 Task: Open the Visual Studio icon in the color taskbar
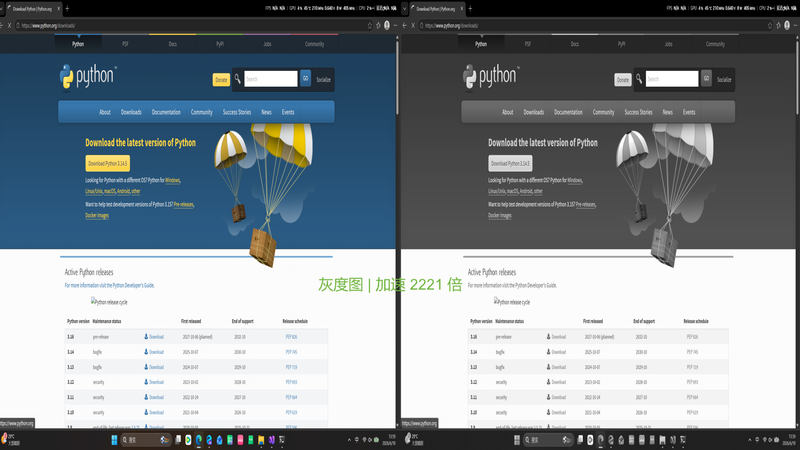tap(271, 440)
